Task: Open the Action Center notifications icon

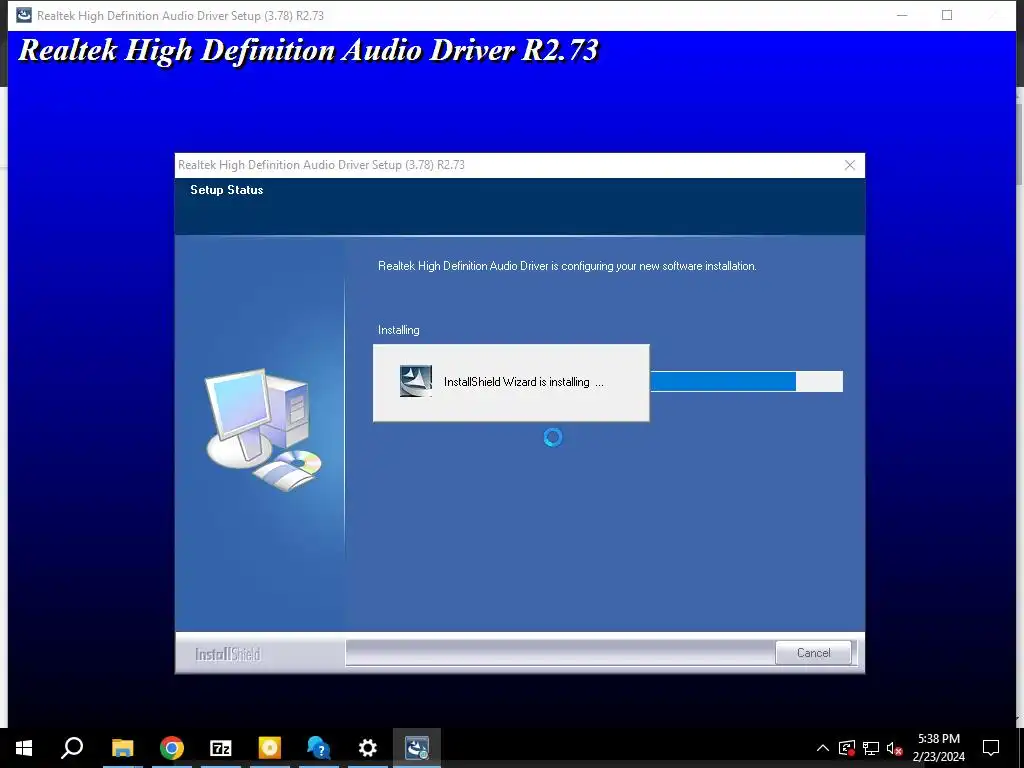Action: coord(991,748)
